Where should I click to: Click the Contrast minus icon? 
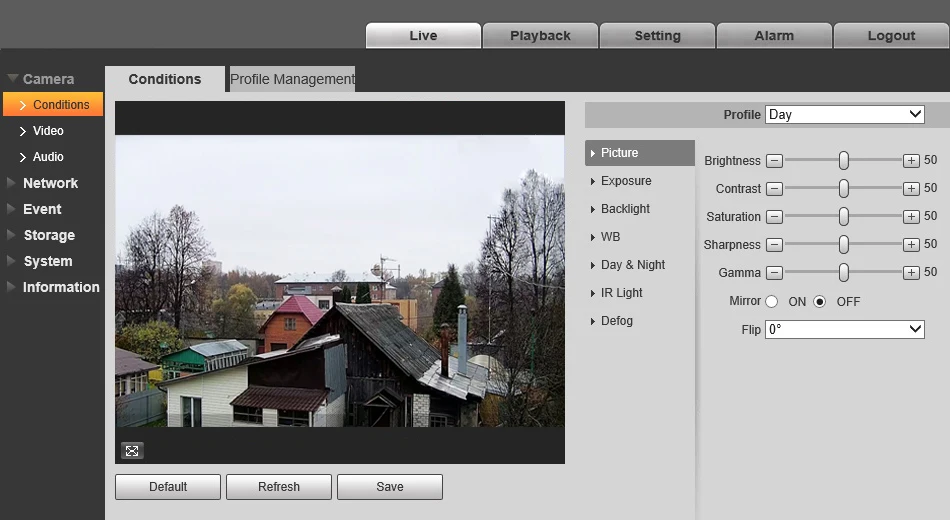tap(774, 188)
